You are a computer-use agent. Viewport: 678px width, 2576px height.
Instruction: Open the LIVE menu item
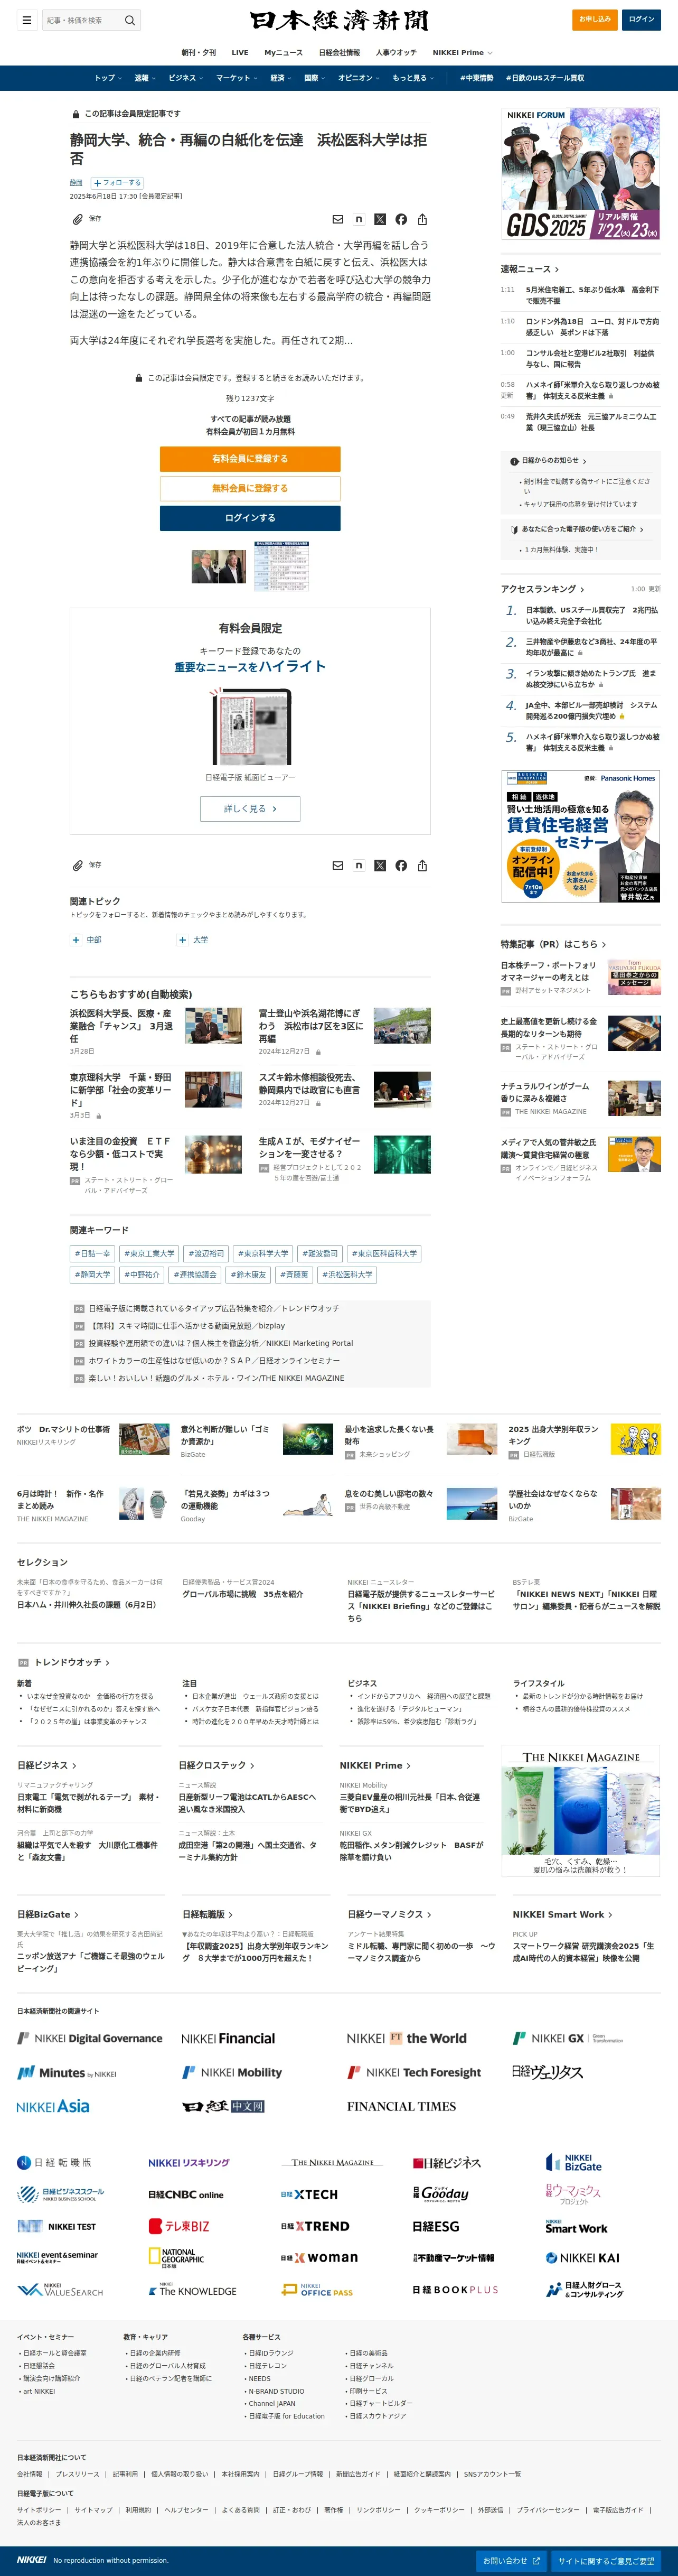[x=240, y=52]
